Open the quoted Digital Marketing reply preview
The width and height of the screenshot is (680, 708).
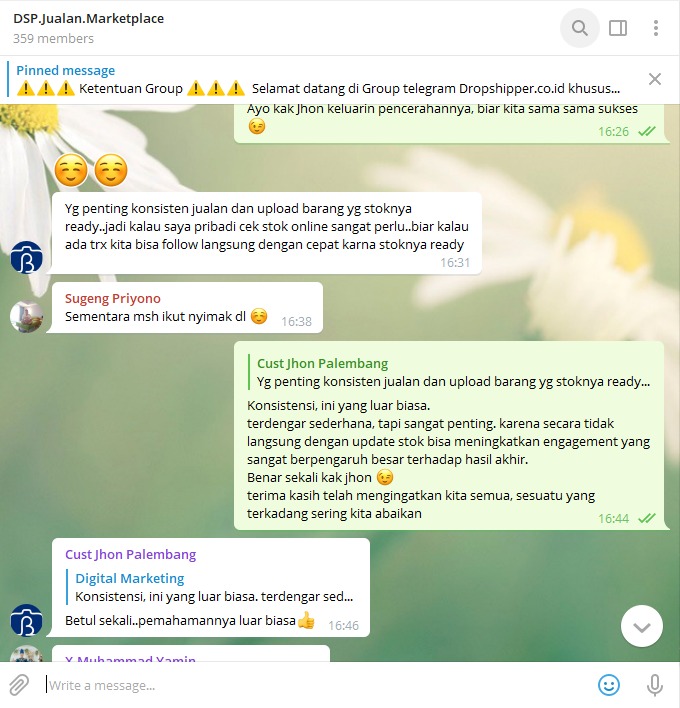(210, 587)
